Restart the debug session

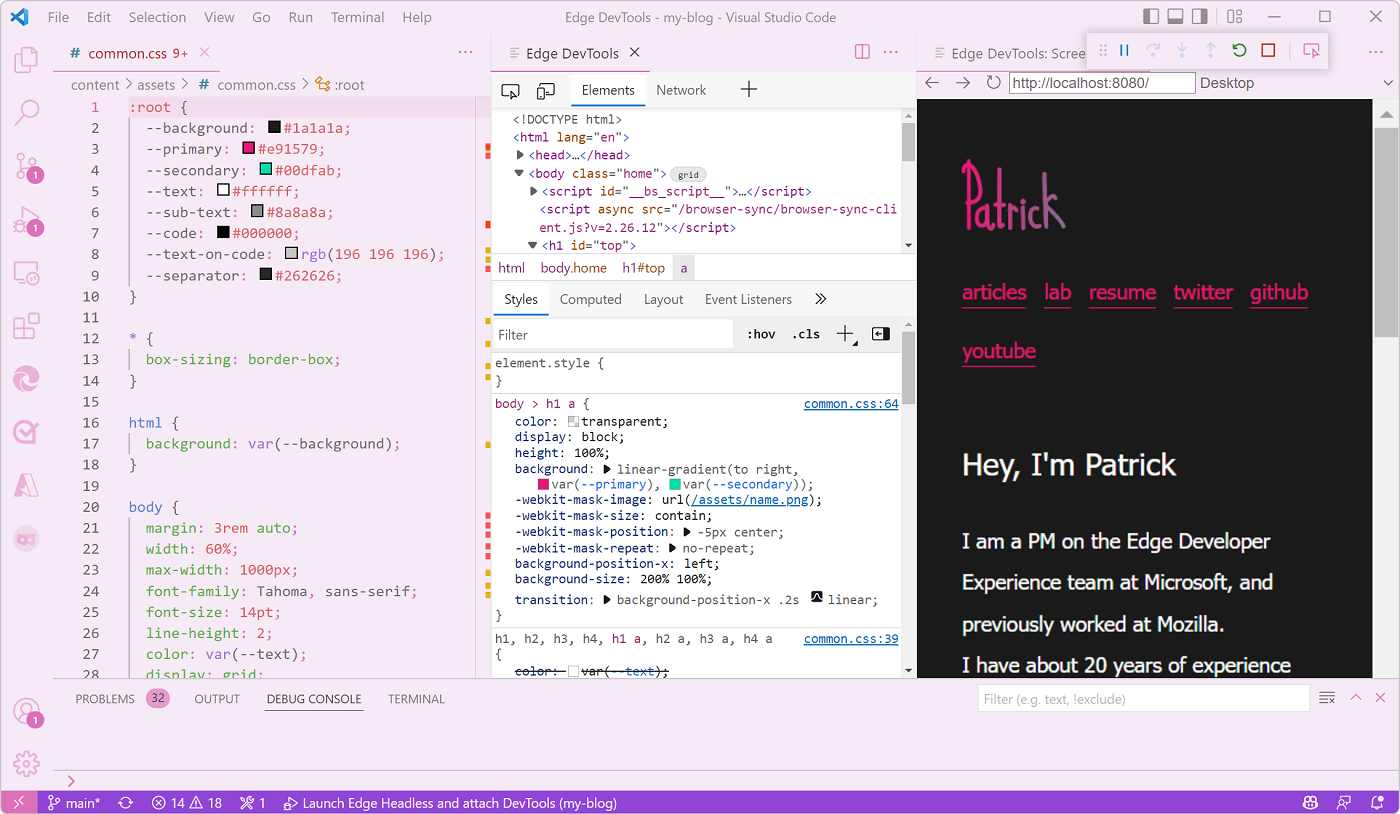click(1239, 50)
